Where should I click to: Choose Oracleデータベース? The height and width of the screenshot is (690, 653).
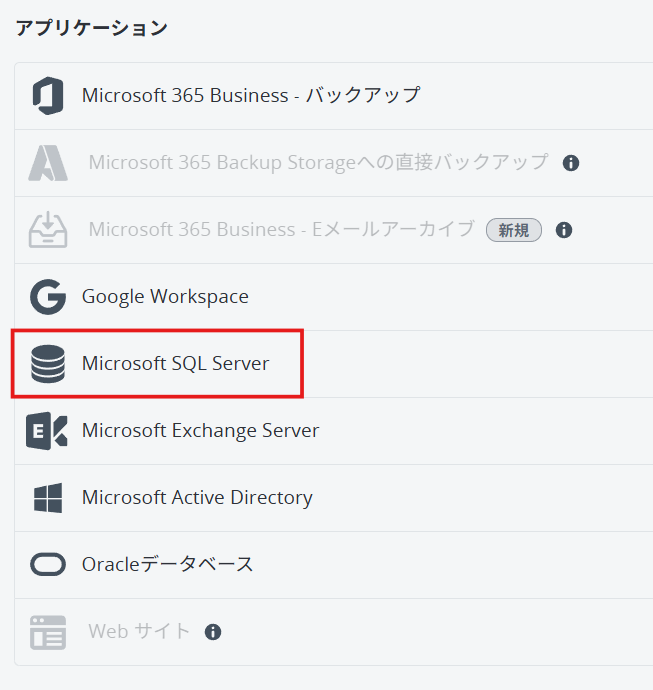click(x=168, y=564)
